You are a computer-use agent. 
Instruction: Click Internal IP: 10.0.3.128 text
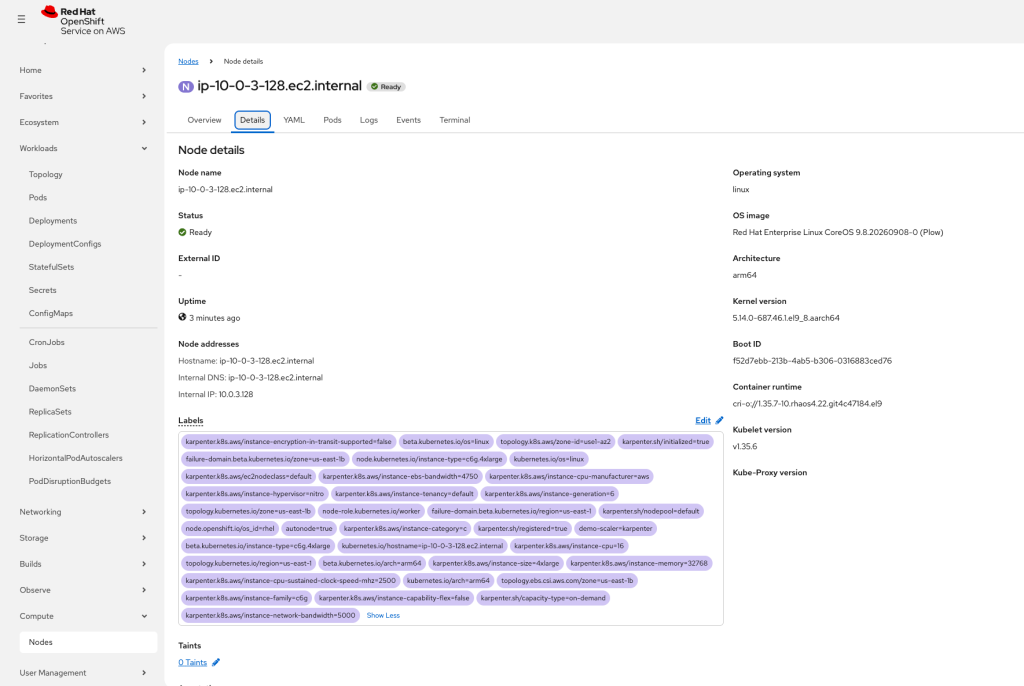216,395
